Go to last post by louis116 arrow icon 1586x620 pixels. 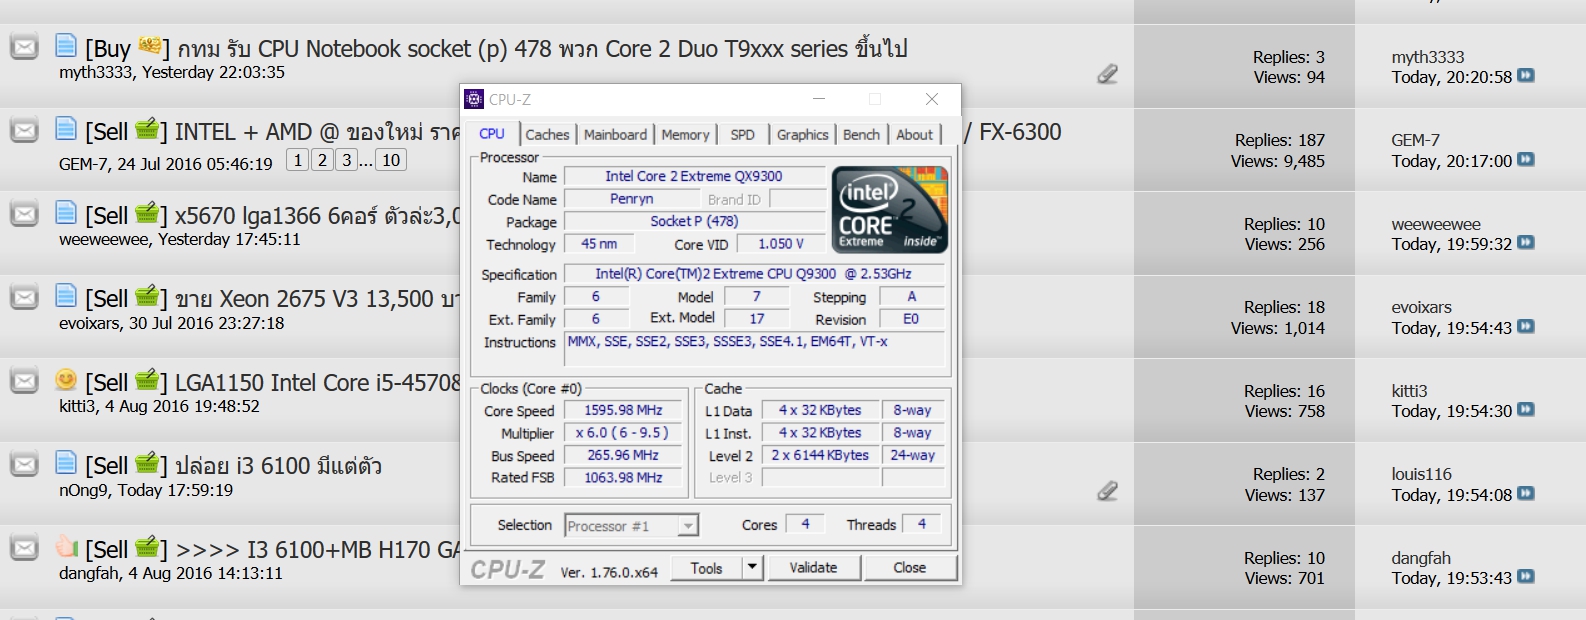1526,494
